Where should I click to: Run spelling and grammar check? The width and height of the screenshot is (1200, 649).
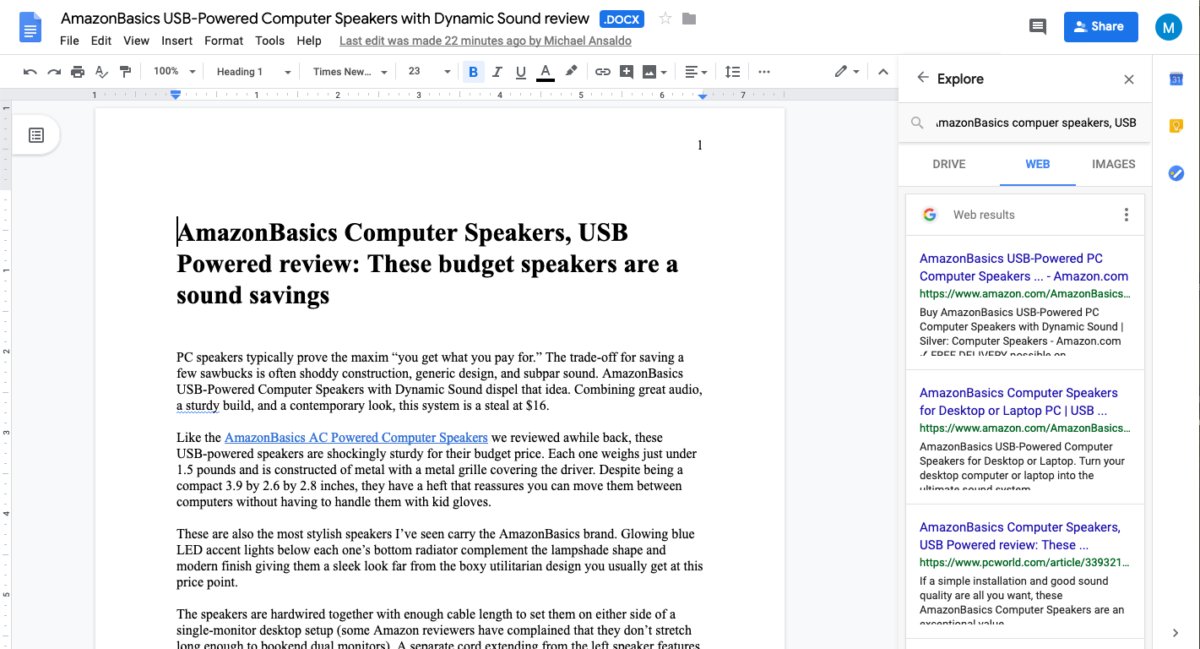101,72
